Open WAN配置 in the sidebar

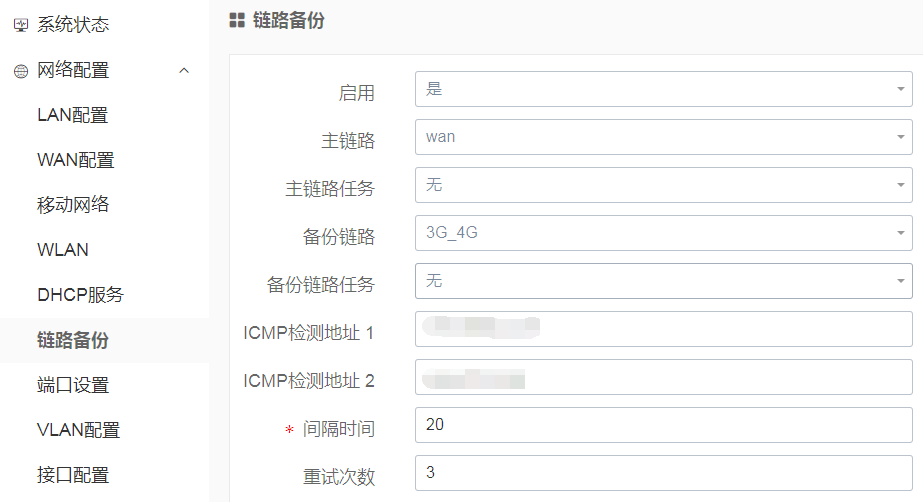tap(75, 160)
